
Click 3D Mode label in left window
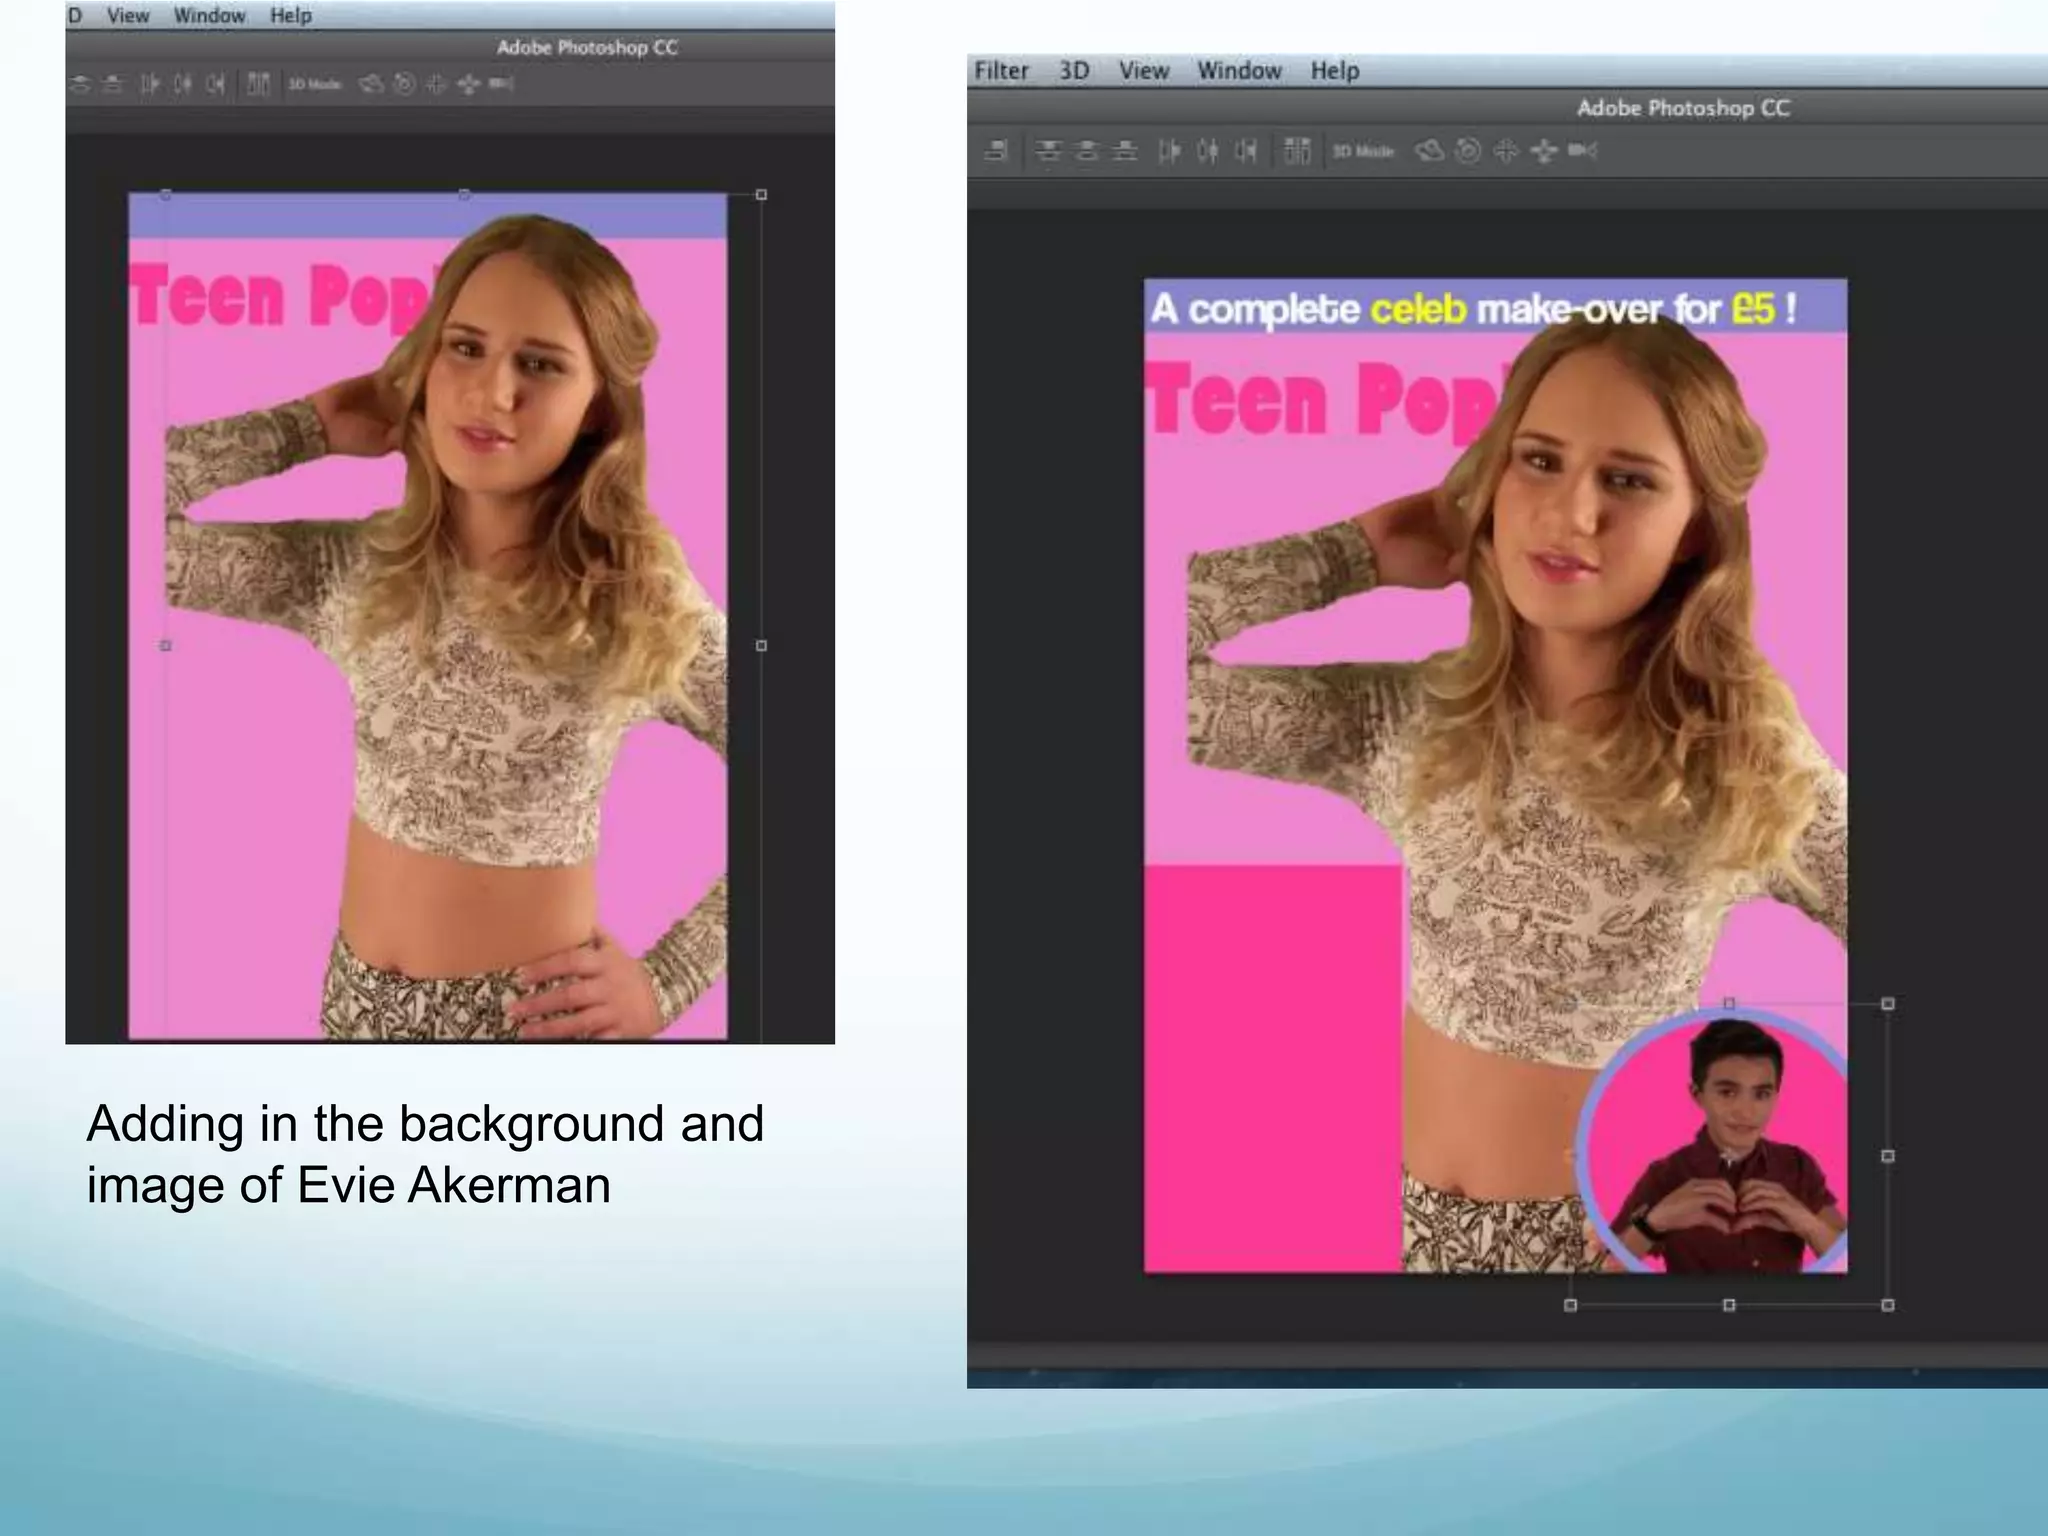click(315, 84)
